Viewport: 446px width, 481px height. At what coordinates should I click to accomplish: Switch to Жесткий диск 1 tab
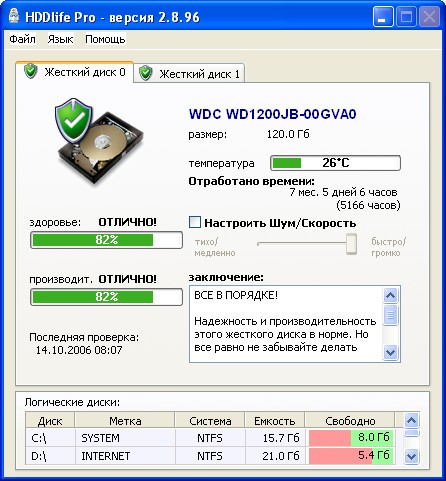coord(189,73)
